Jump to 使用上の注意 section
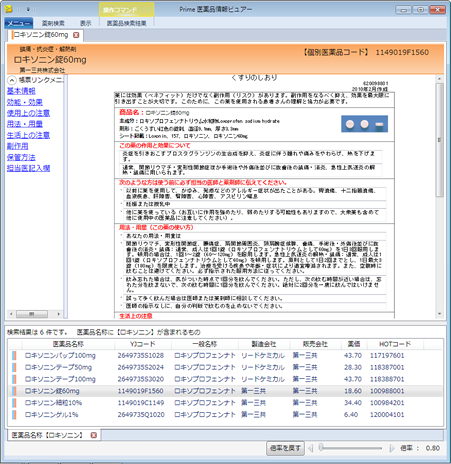 [28, 113]
